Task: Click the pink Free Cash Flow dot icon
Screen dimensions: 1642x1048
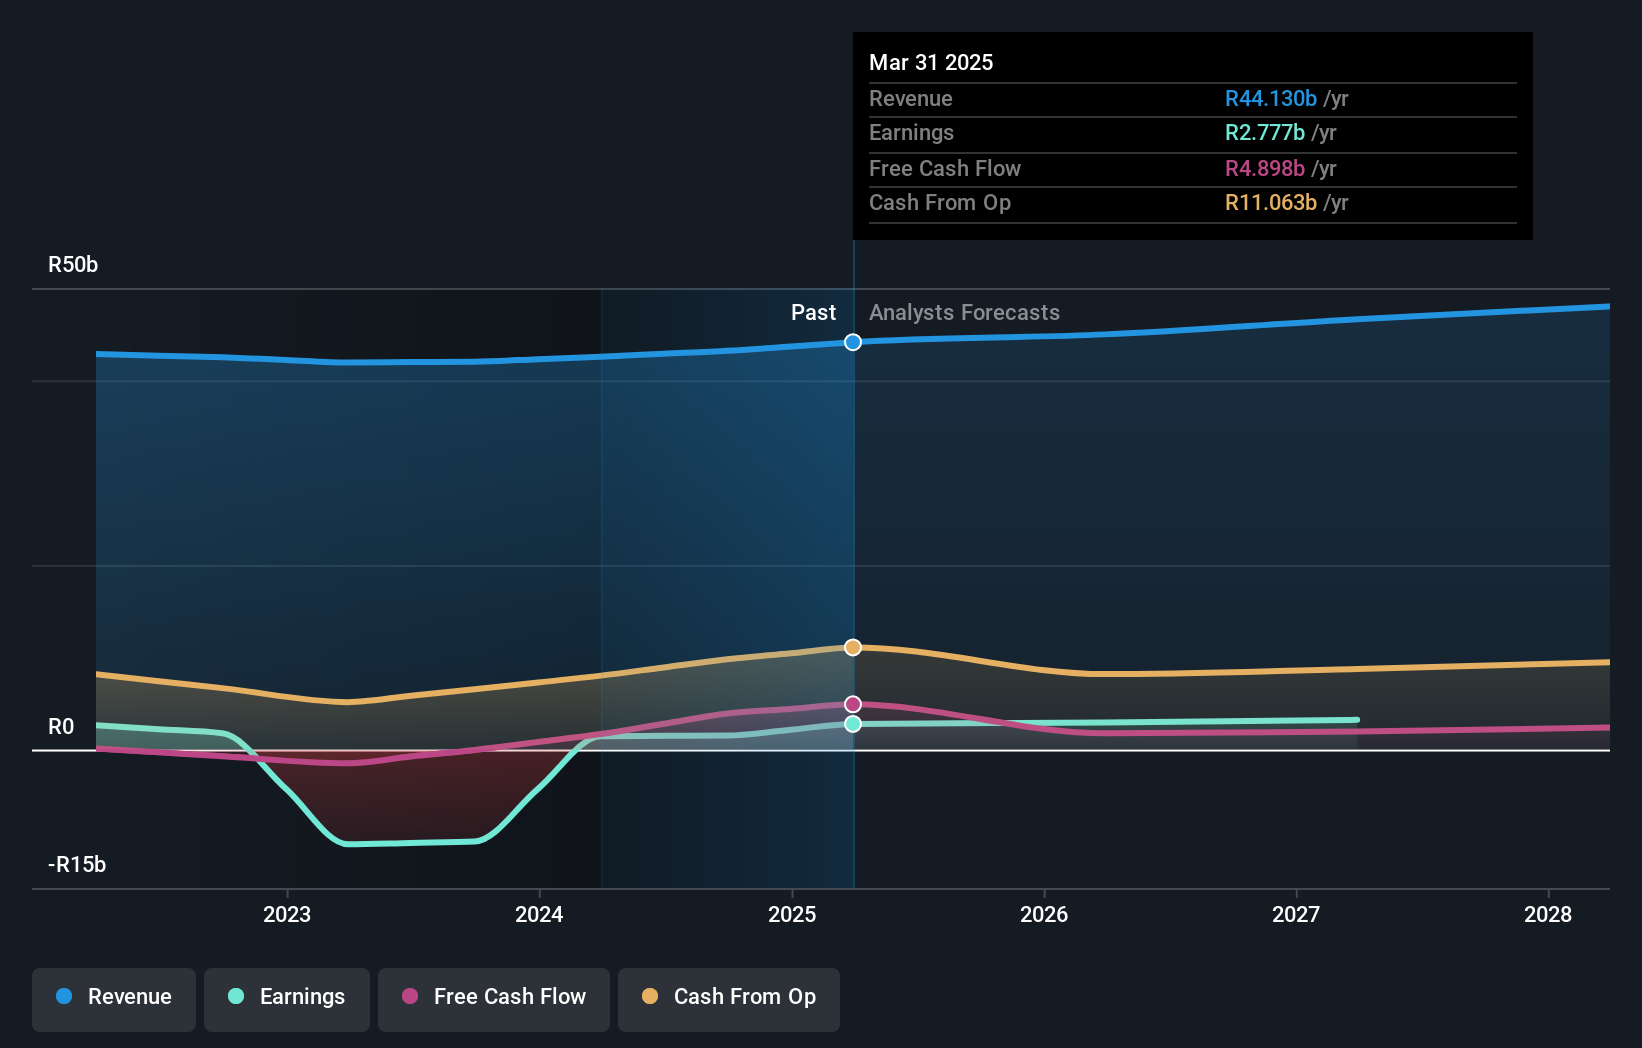Action: [408, 997]
